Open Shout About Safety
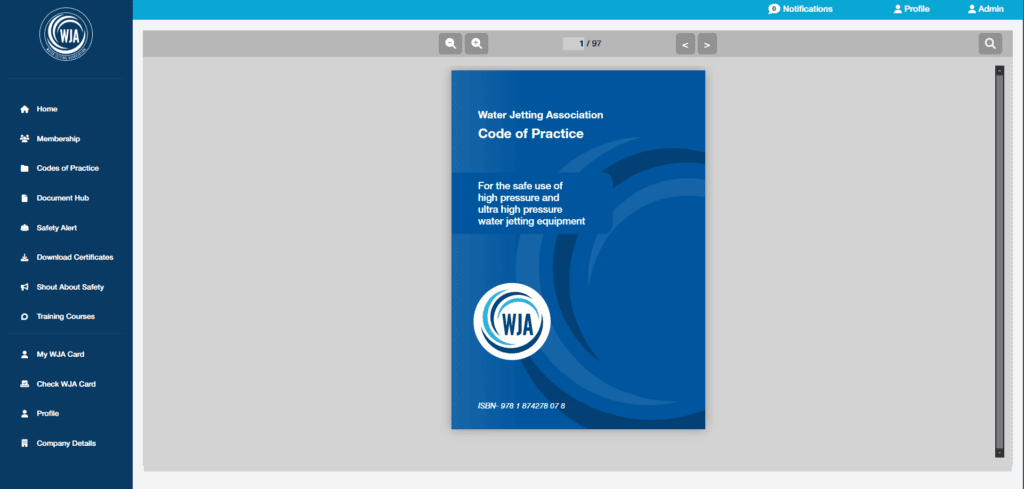1024x489 pixels. click(70, 287)
